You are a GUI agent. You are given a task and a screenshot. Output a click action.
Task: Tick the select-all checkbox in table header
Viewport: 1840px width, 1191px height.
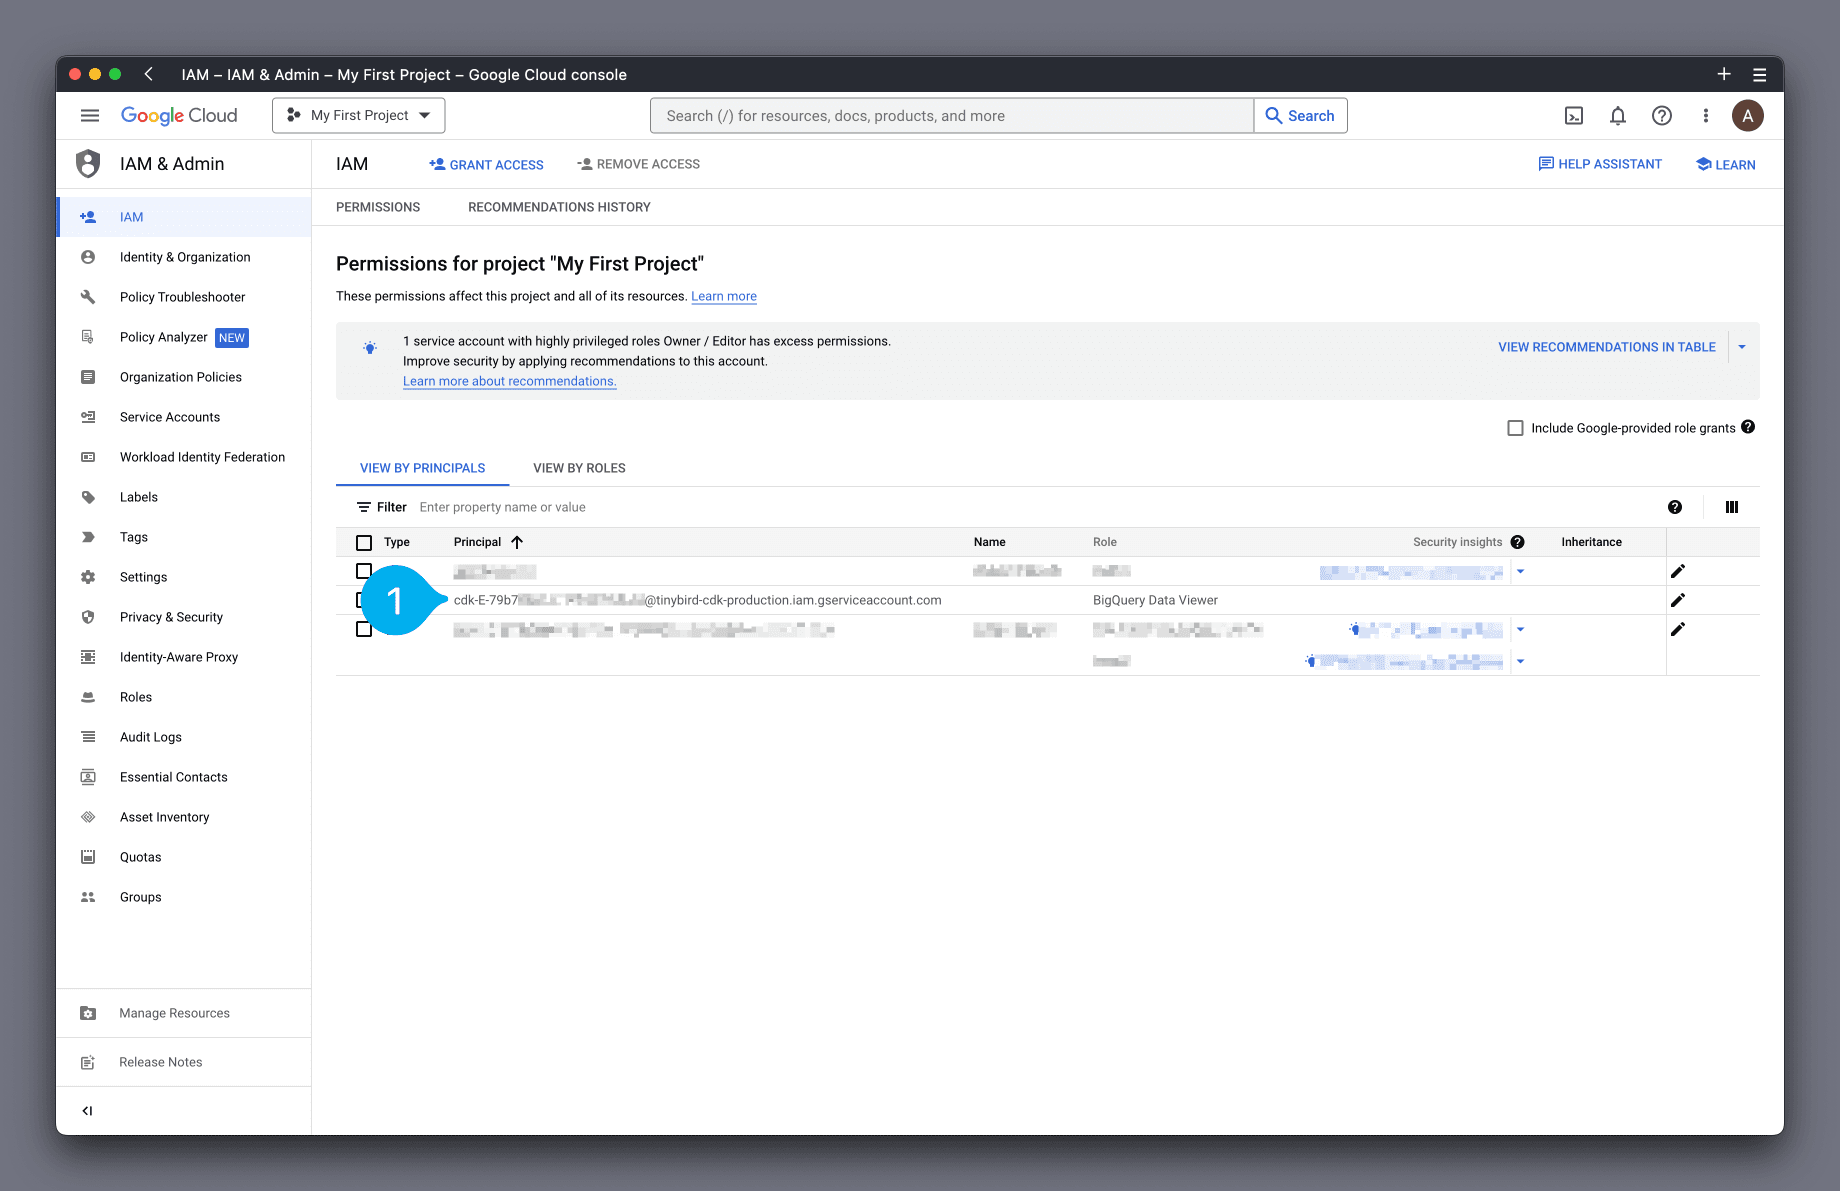pyautogui.click(x=364, y=543)
